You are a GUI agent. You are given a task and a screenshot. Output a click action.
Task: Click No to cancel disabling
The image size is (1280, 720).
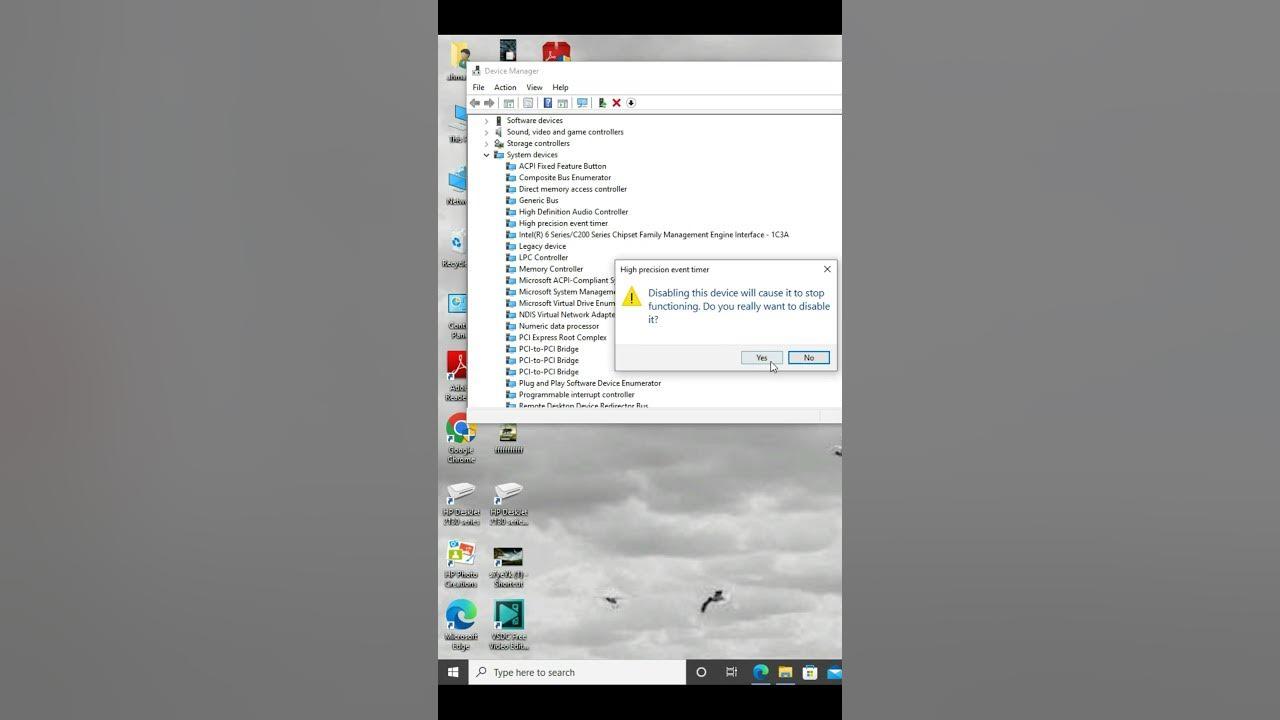[x=808, y=358]
